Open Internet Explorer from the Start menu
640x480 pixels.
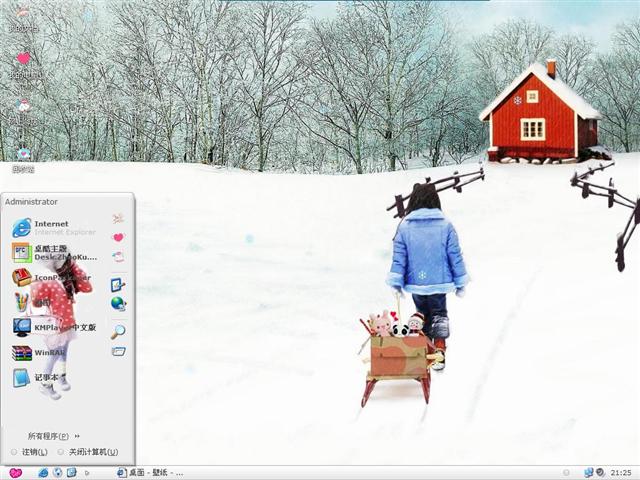(x=54, y=228)
